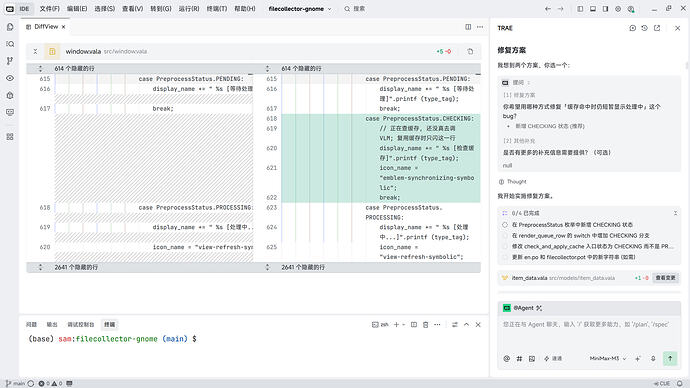Copy window.vala file path icon

coord(470,51)
